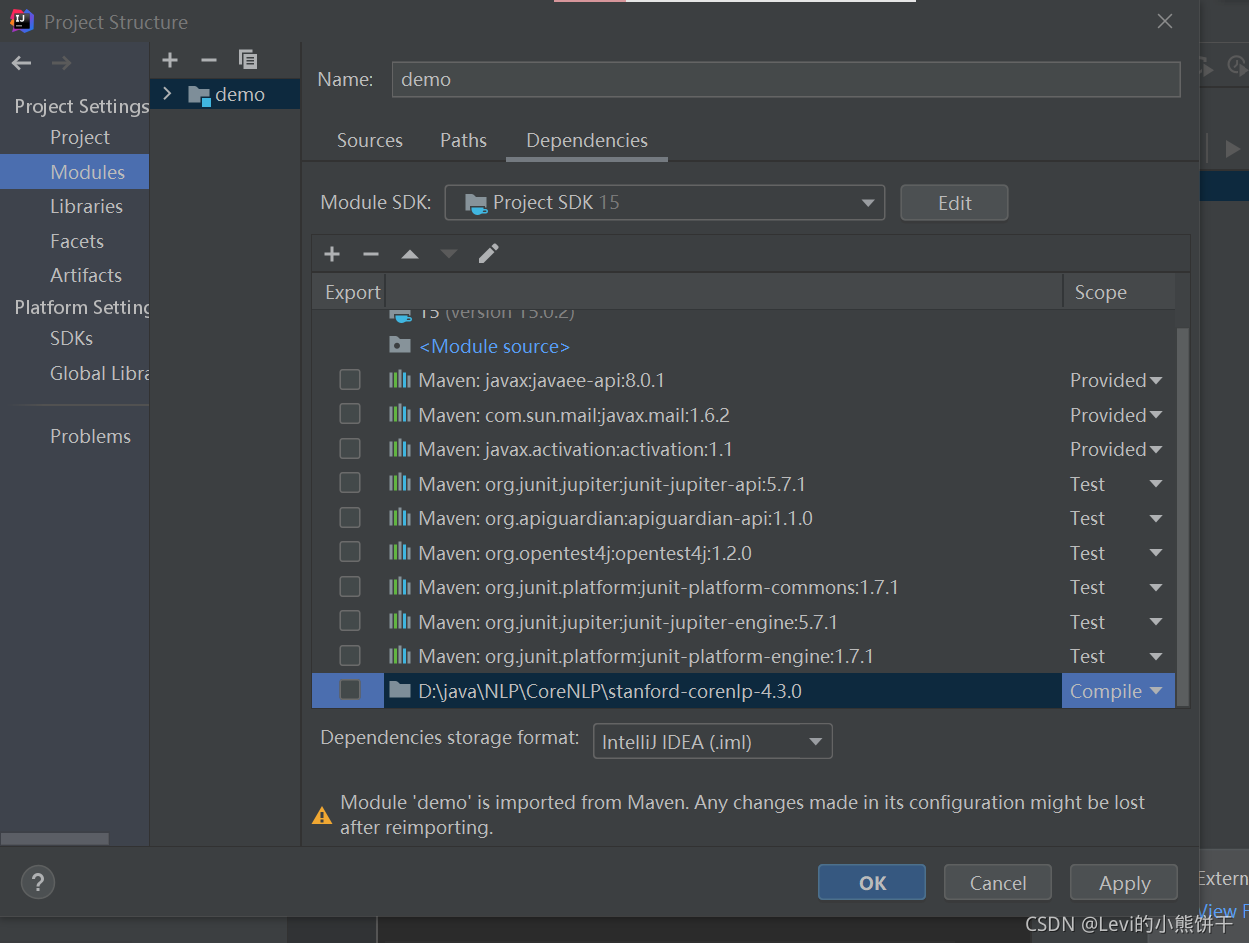
Task: Open Project settings section
Action: 80,137
